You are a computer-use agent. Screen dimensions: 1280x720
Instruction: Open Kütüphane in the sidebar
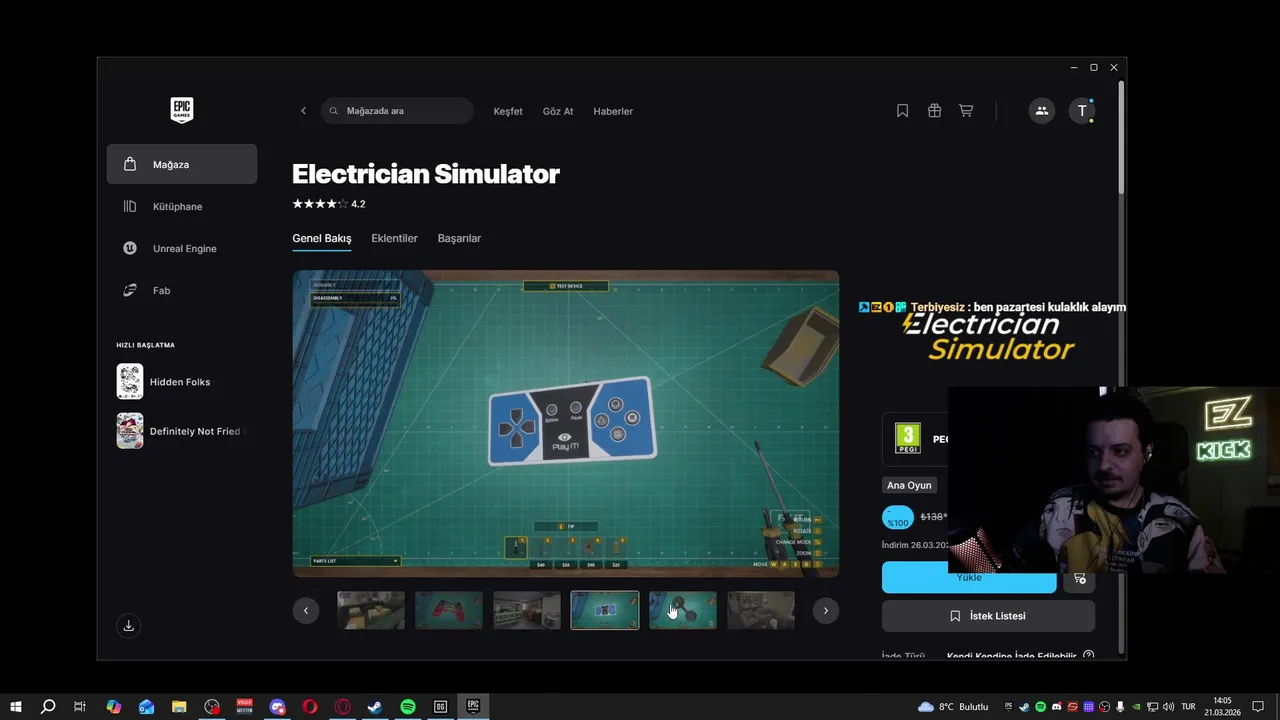click(x=182, y=206)
